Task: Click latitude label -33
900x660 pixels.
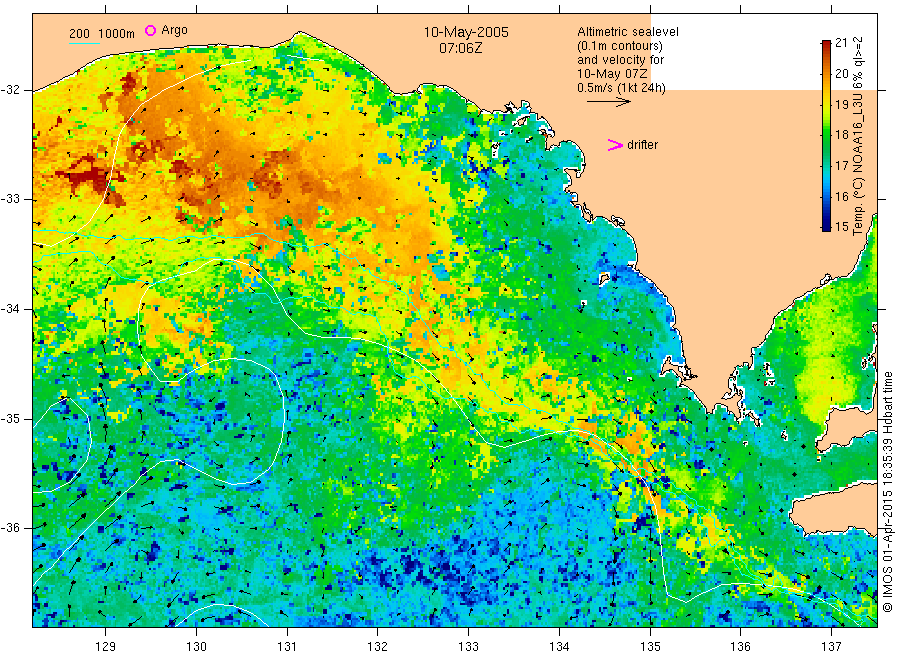Action: 11,199
